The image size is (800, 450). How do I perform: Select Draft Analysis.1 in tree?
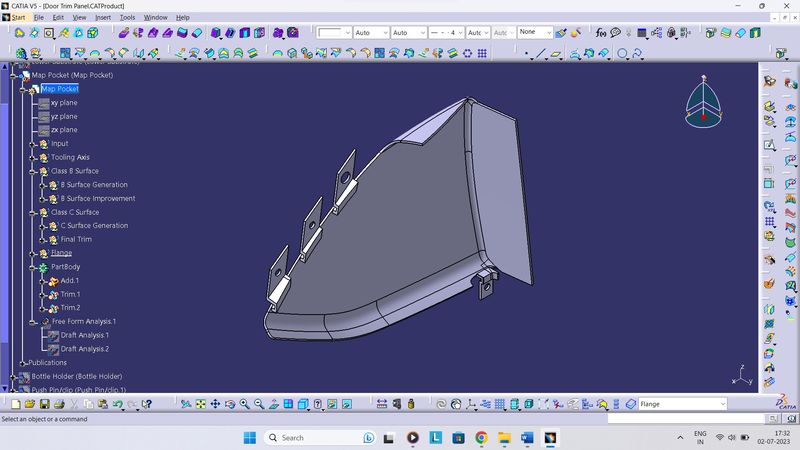(x=85, y=335)
